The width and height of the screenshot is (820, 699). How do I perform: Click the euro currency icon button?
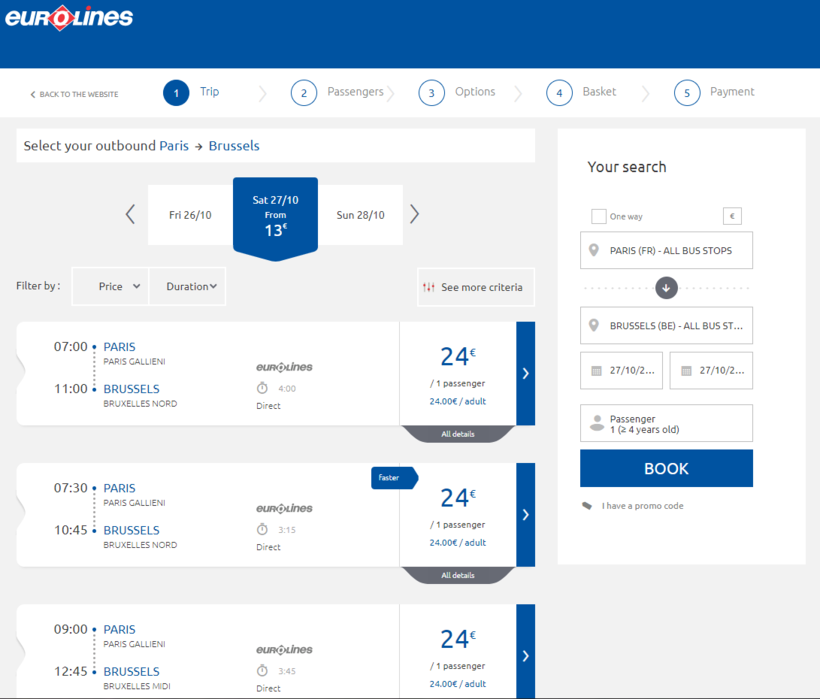pyautogui.click(x=732, y=216)
